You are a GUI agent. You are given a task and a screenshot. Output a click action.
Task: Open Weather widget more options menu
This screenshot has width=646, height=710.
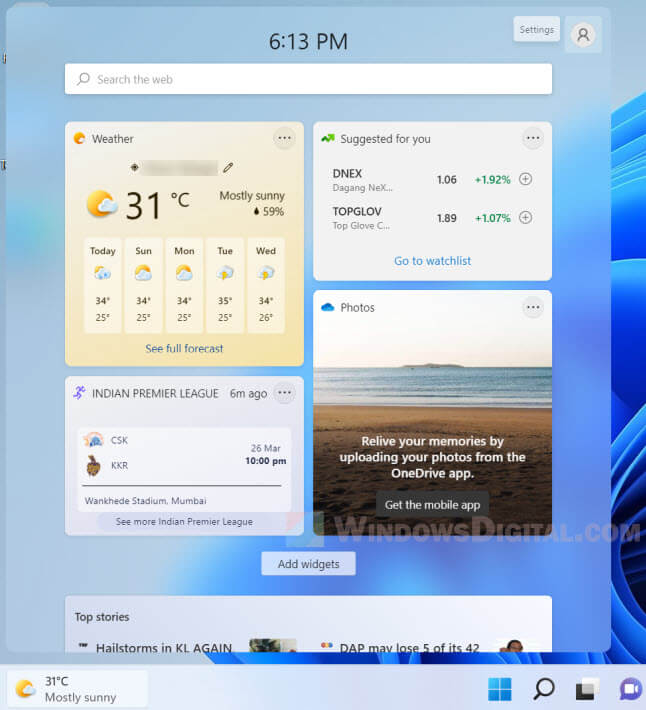click(x=284, y=138)
